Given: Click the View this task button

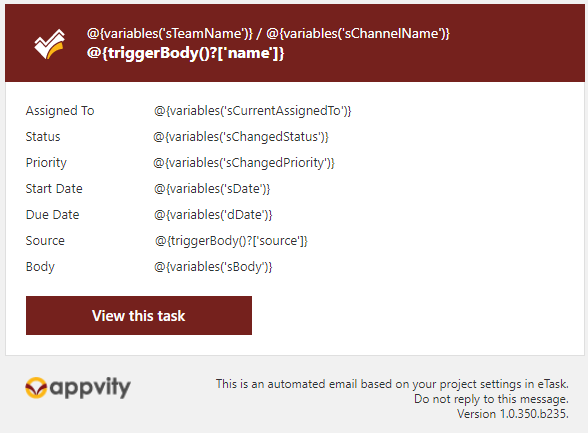Looking at the screenshot, I should tap(139, 315).
